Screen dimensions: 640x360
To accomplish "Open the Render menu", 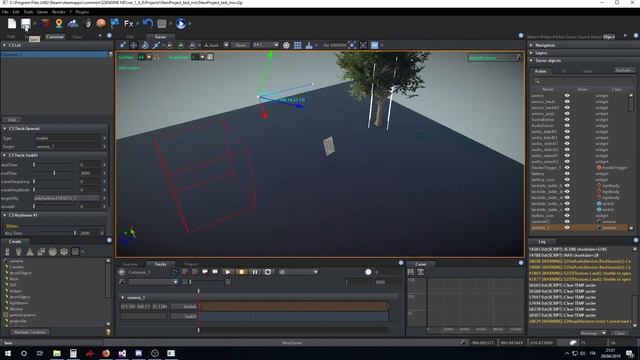I will coord(59,12).
